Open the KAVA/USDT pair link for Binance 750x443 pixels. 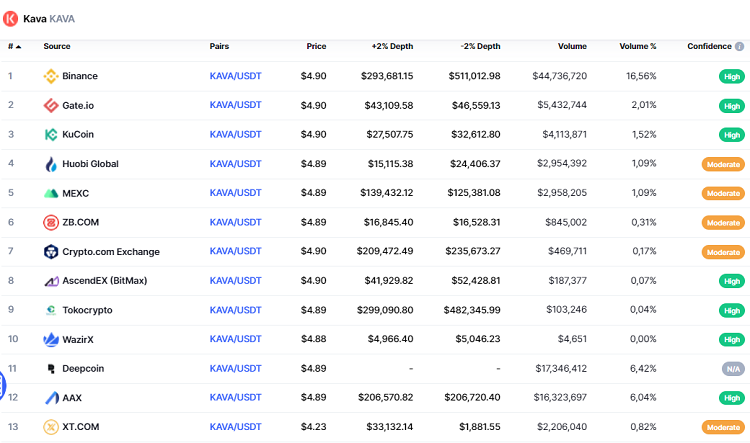click(x=235, y=76)
